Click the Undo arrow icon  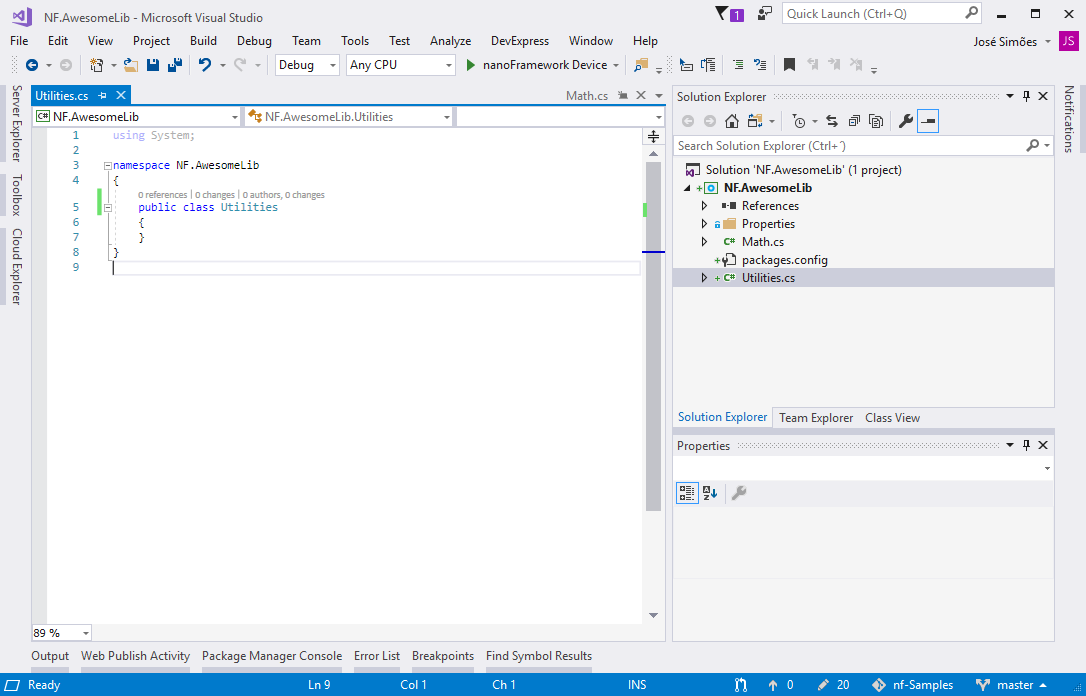tap(205, 65)
